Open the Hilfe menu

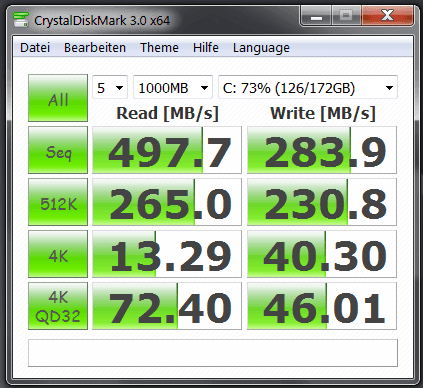coord(206,48)
